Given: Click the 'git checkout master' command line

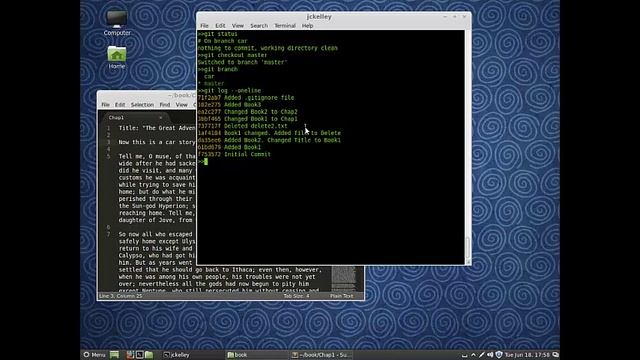Looking at the screenshot, I should (232, 55).
